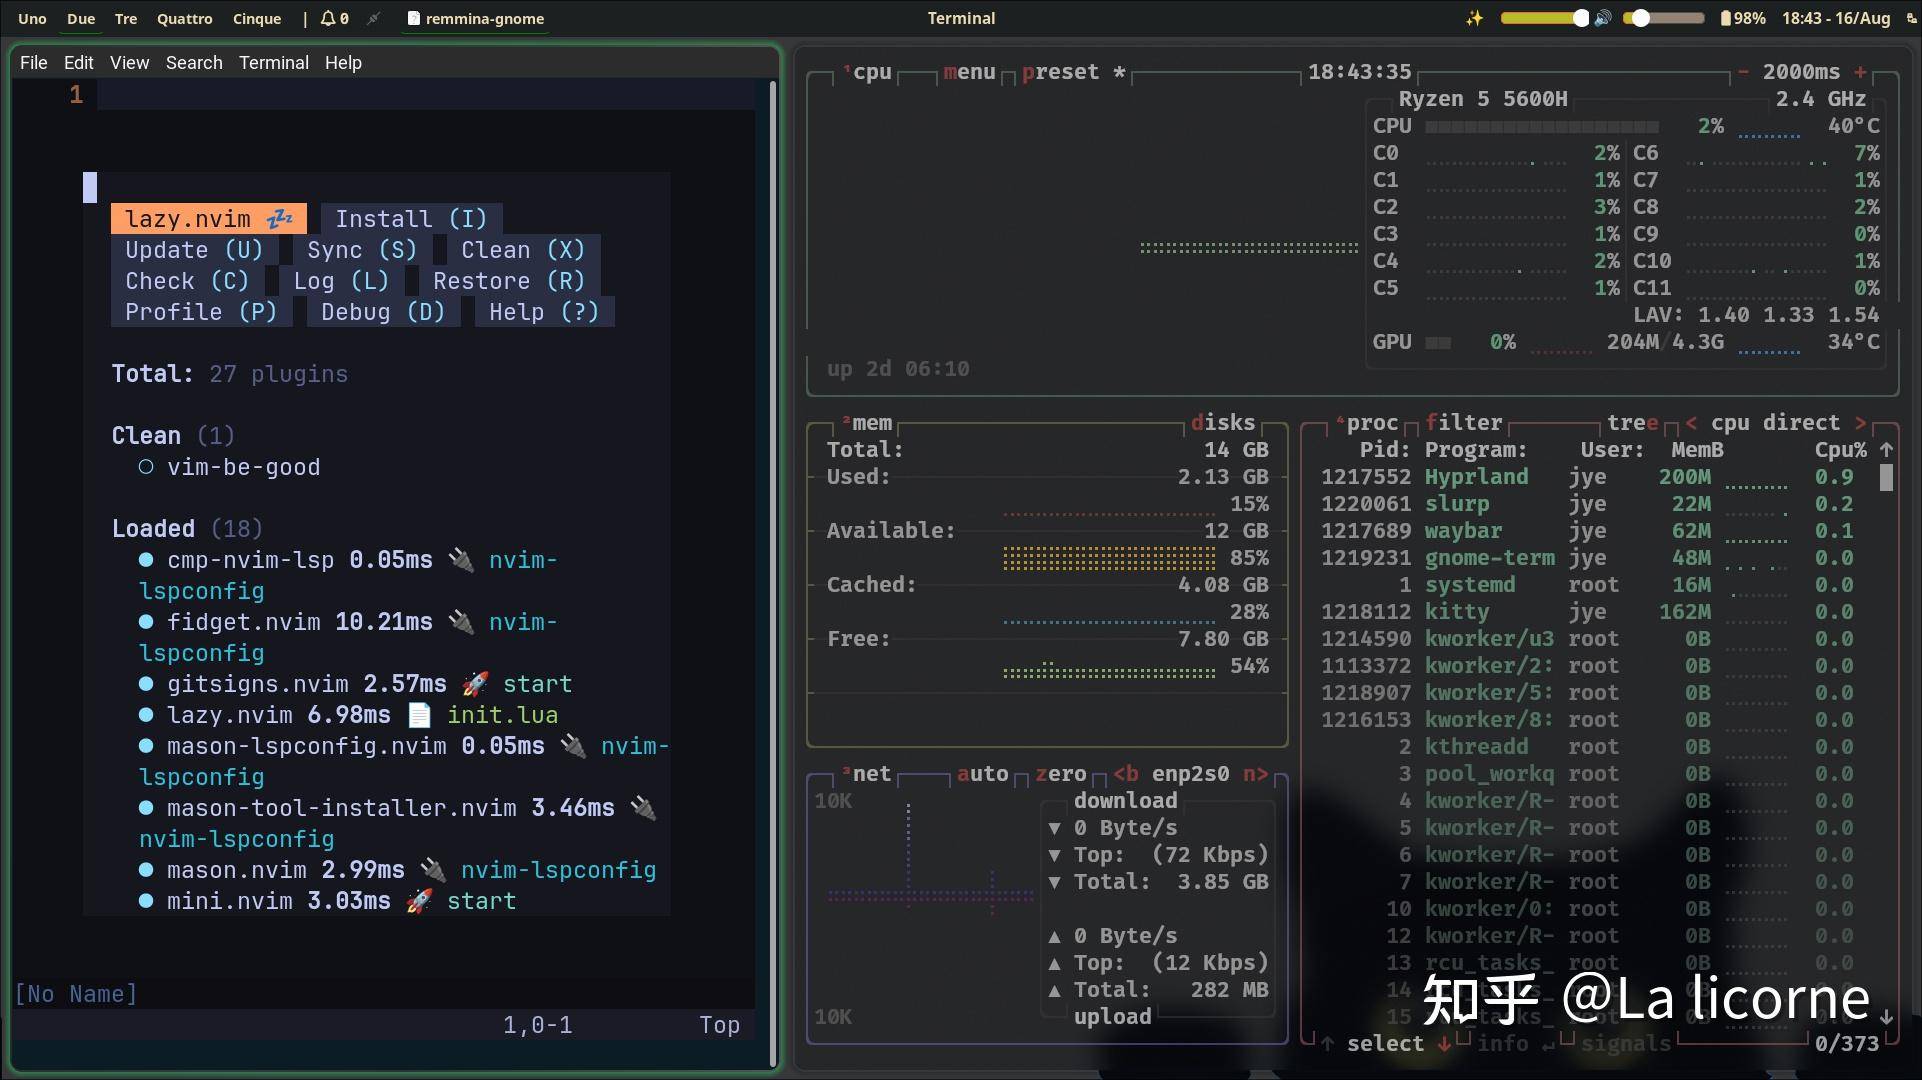Click the sparkle brightness icon in top bar

[x=1474, y=18]
